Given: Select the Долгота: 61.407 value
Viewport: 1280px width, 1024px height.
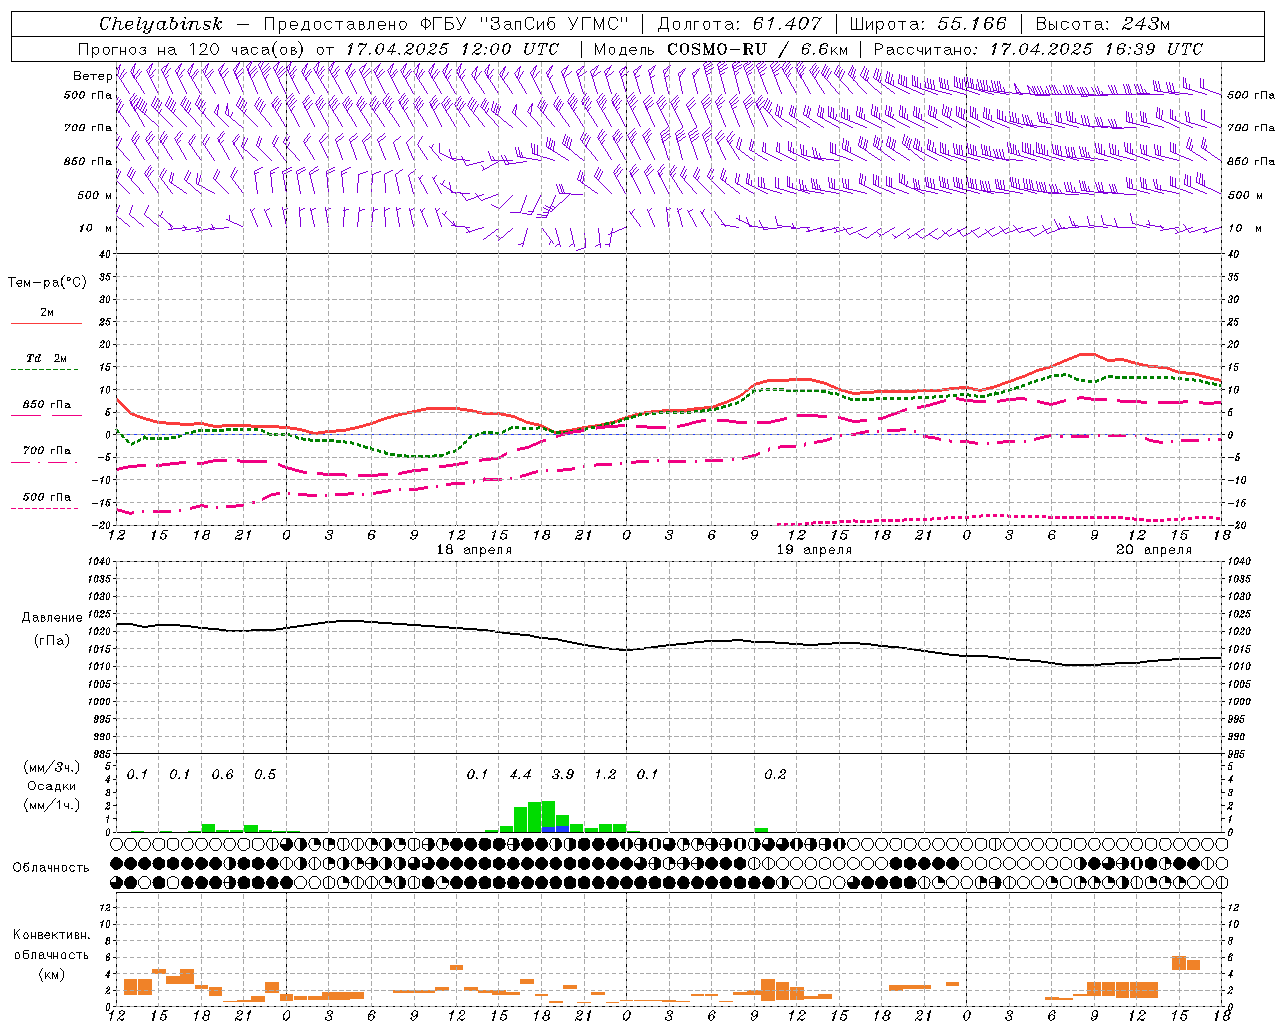Looking at the screenshot, I should pos(740,24).
